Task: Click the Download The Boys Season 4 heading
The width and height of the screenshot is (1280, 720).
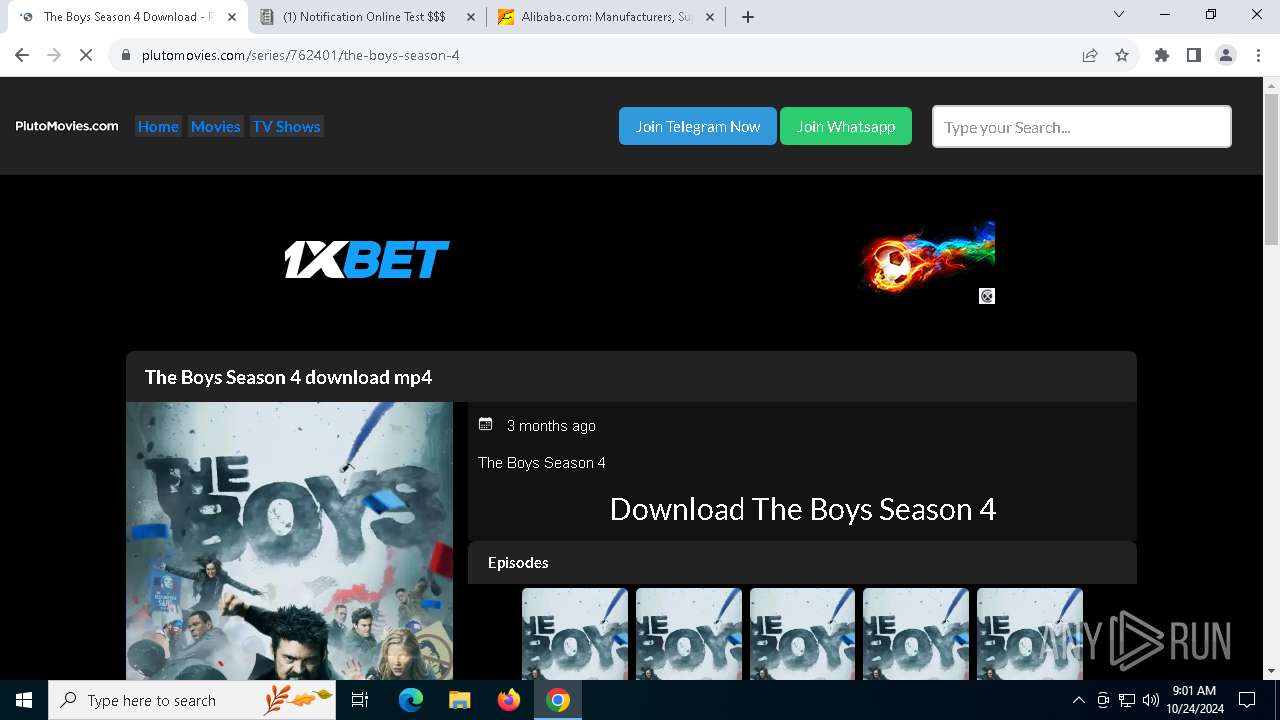Action: 803,509
